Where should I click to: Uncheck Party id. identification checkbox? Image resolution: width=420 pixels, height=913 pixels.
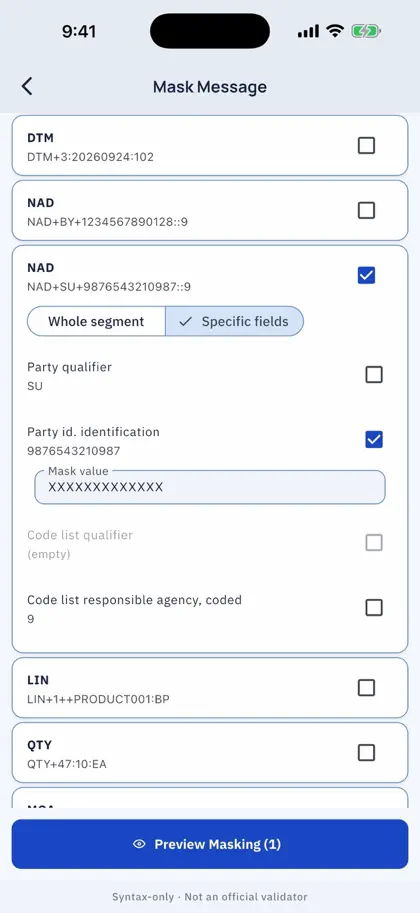click(x=374, y=440)
